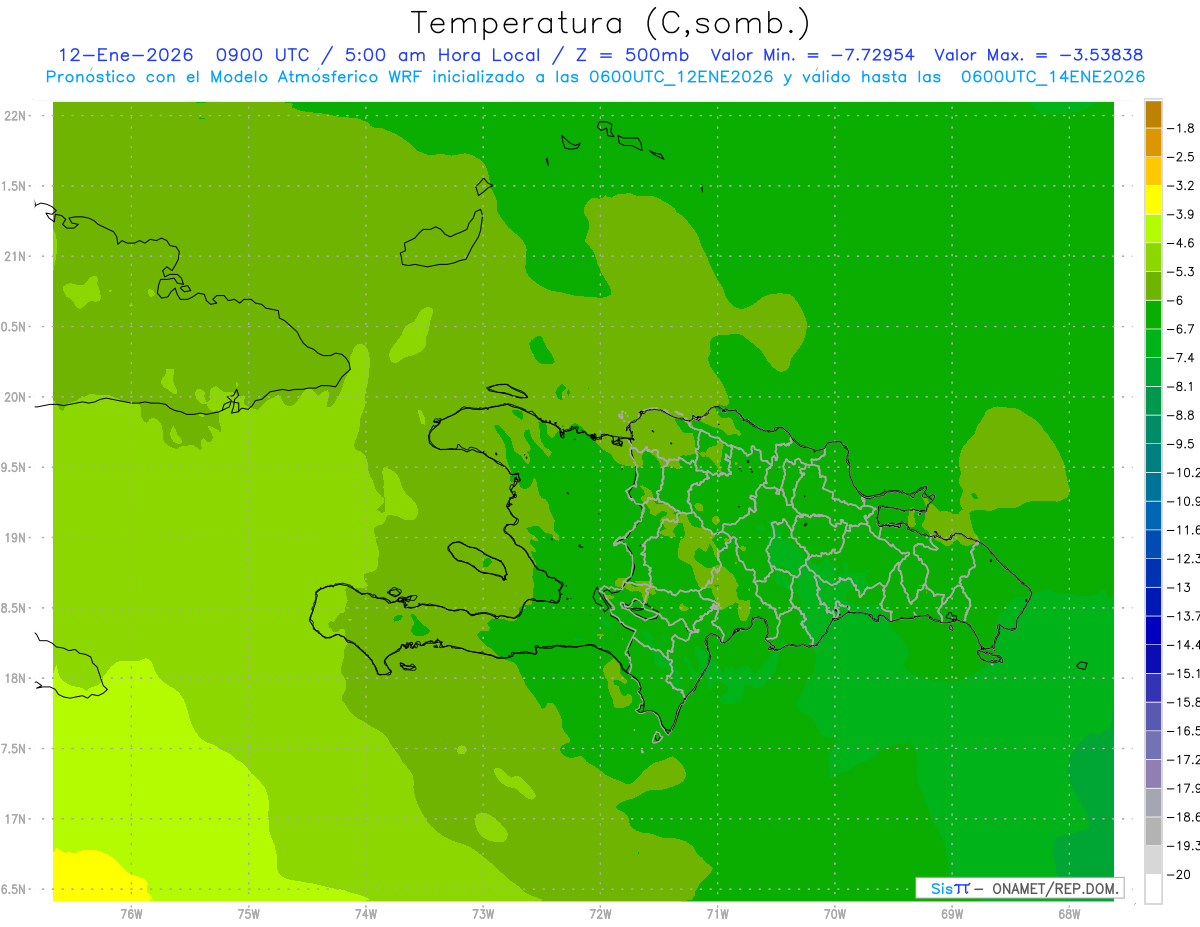1200x927 pixels.
Task: Click the longitude axis label "72W"
Action: click(600, 914)
